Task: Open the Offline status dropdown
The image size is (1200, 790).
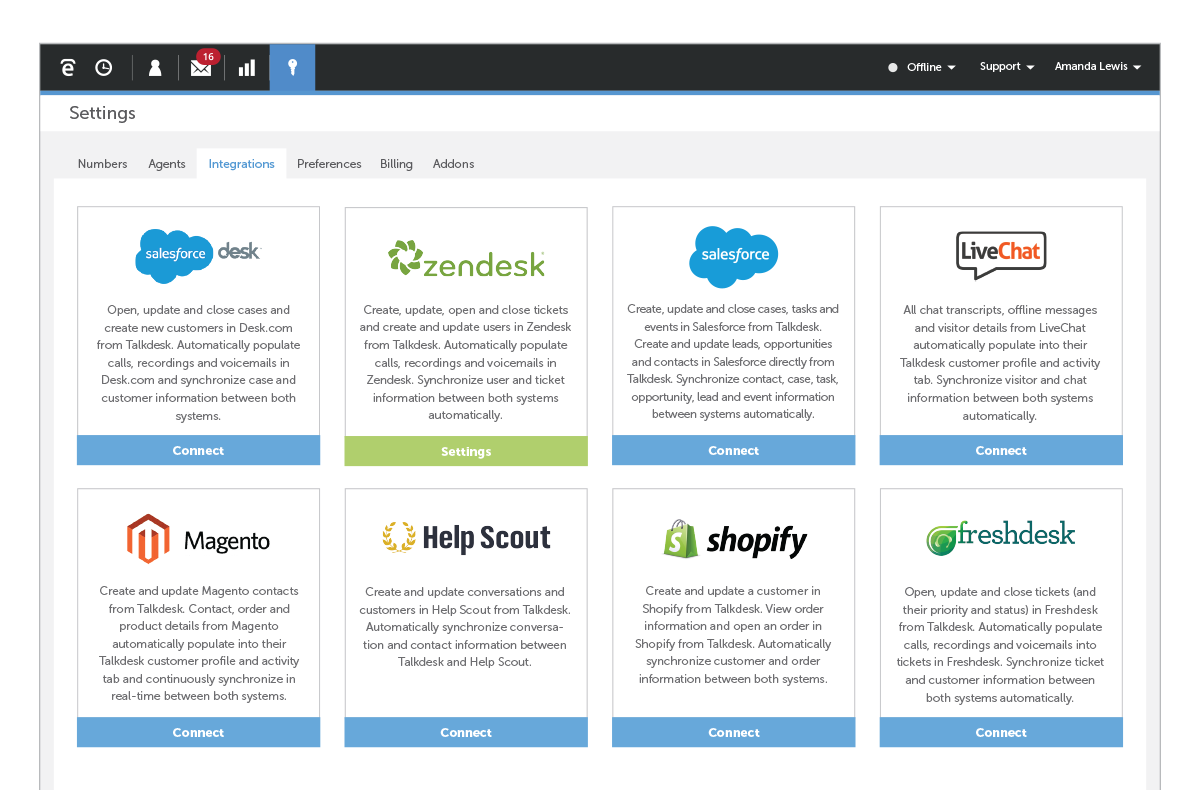Action: tap(922, 67)
